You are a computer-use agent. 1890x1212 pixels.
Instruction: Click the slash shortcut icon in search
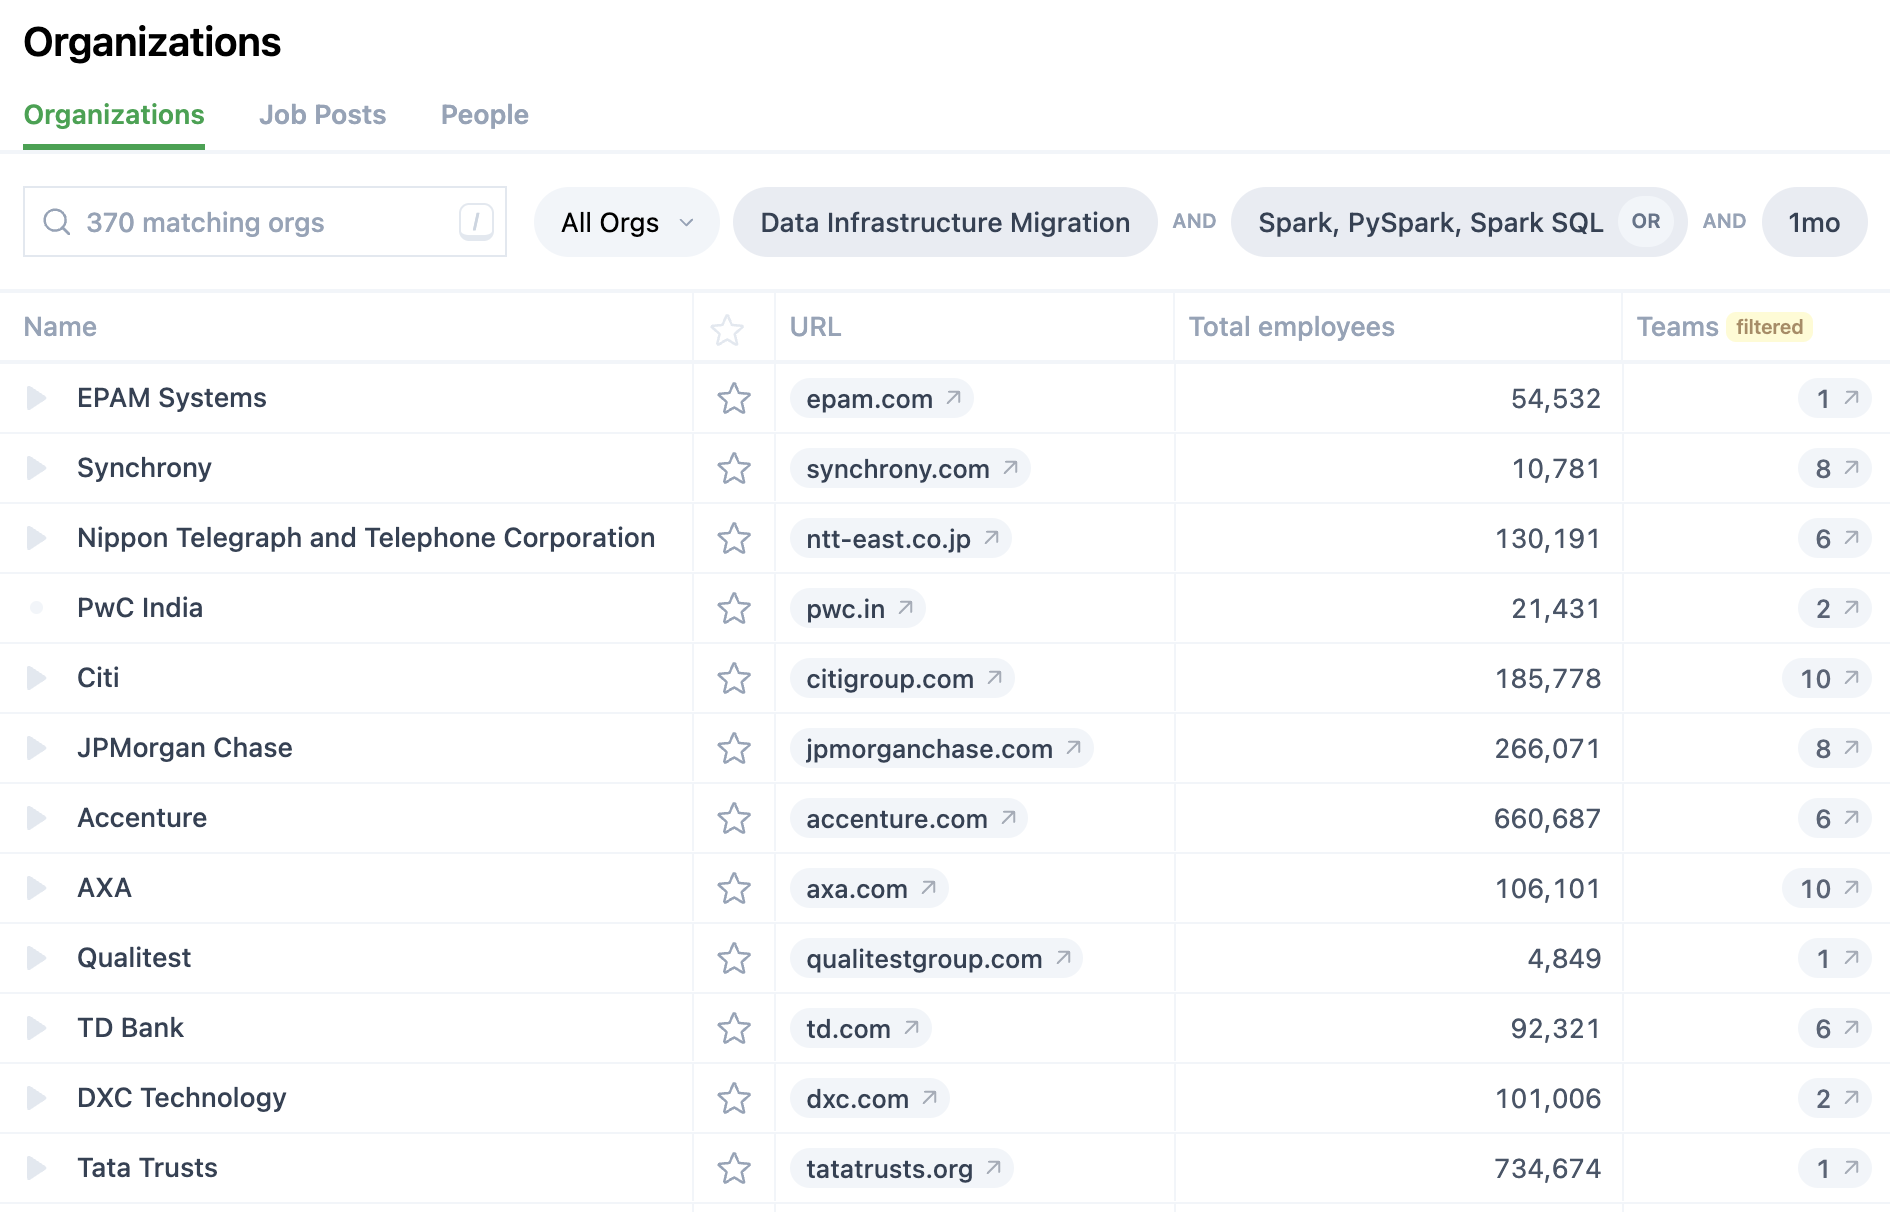click(476, 222)
